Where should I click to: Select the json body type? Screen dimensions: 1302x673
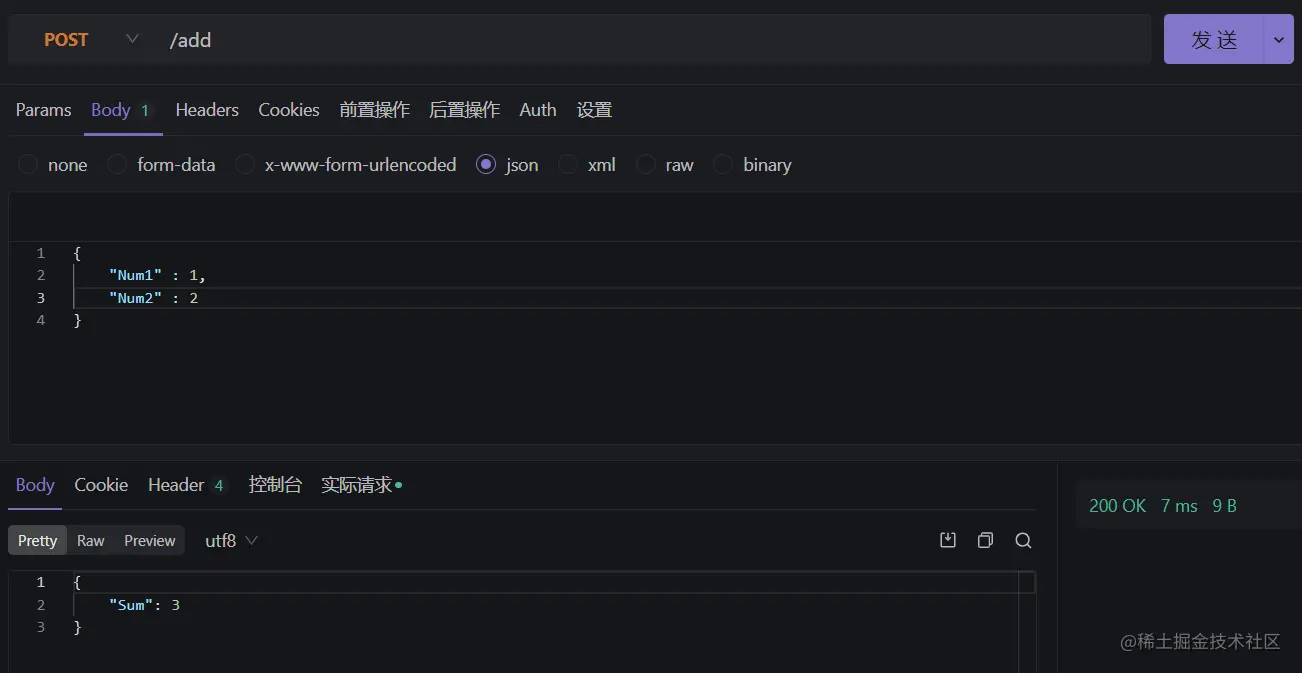pyautogui.click(x=507, y=165)
